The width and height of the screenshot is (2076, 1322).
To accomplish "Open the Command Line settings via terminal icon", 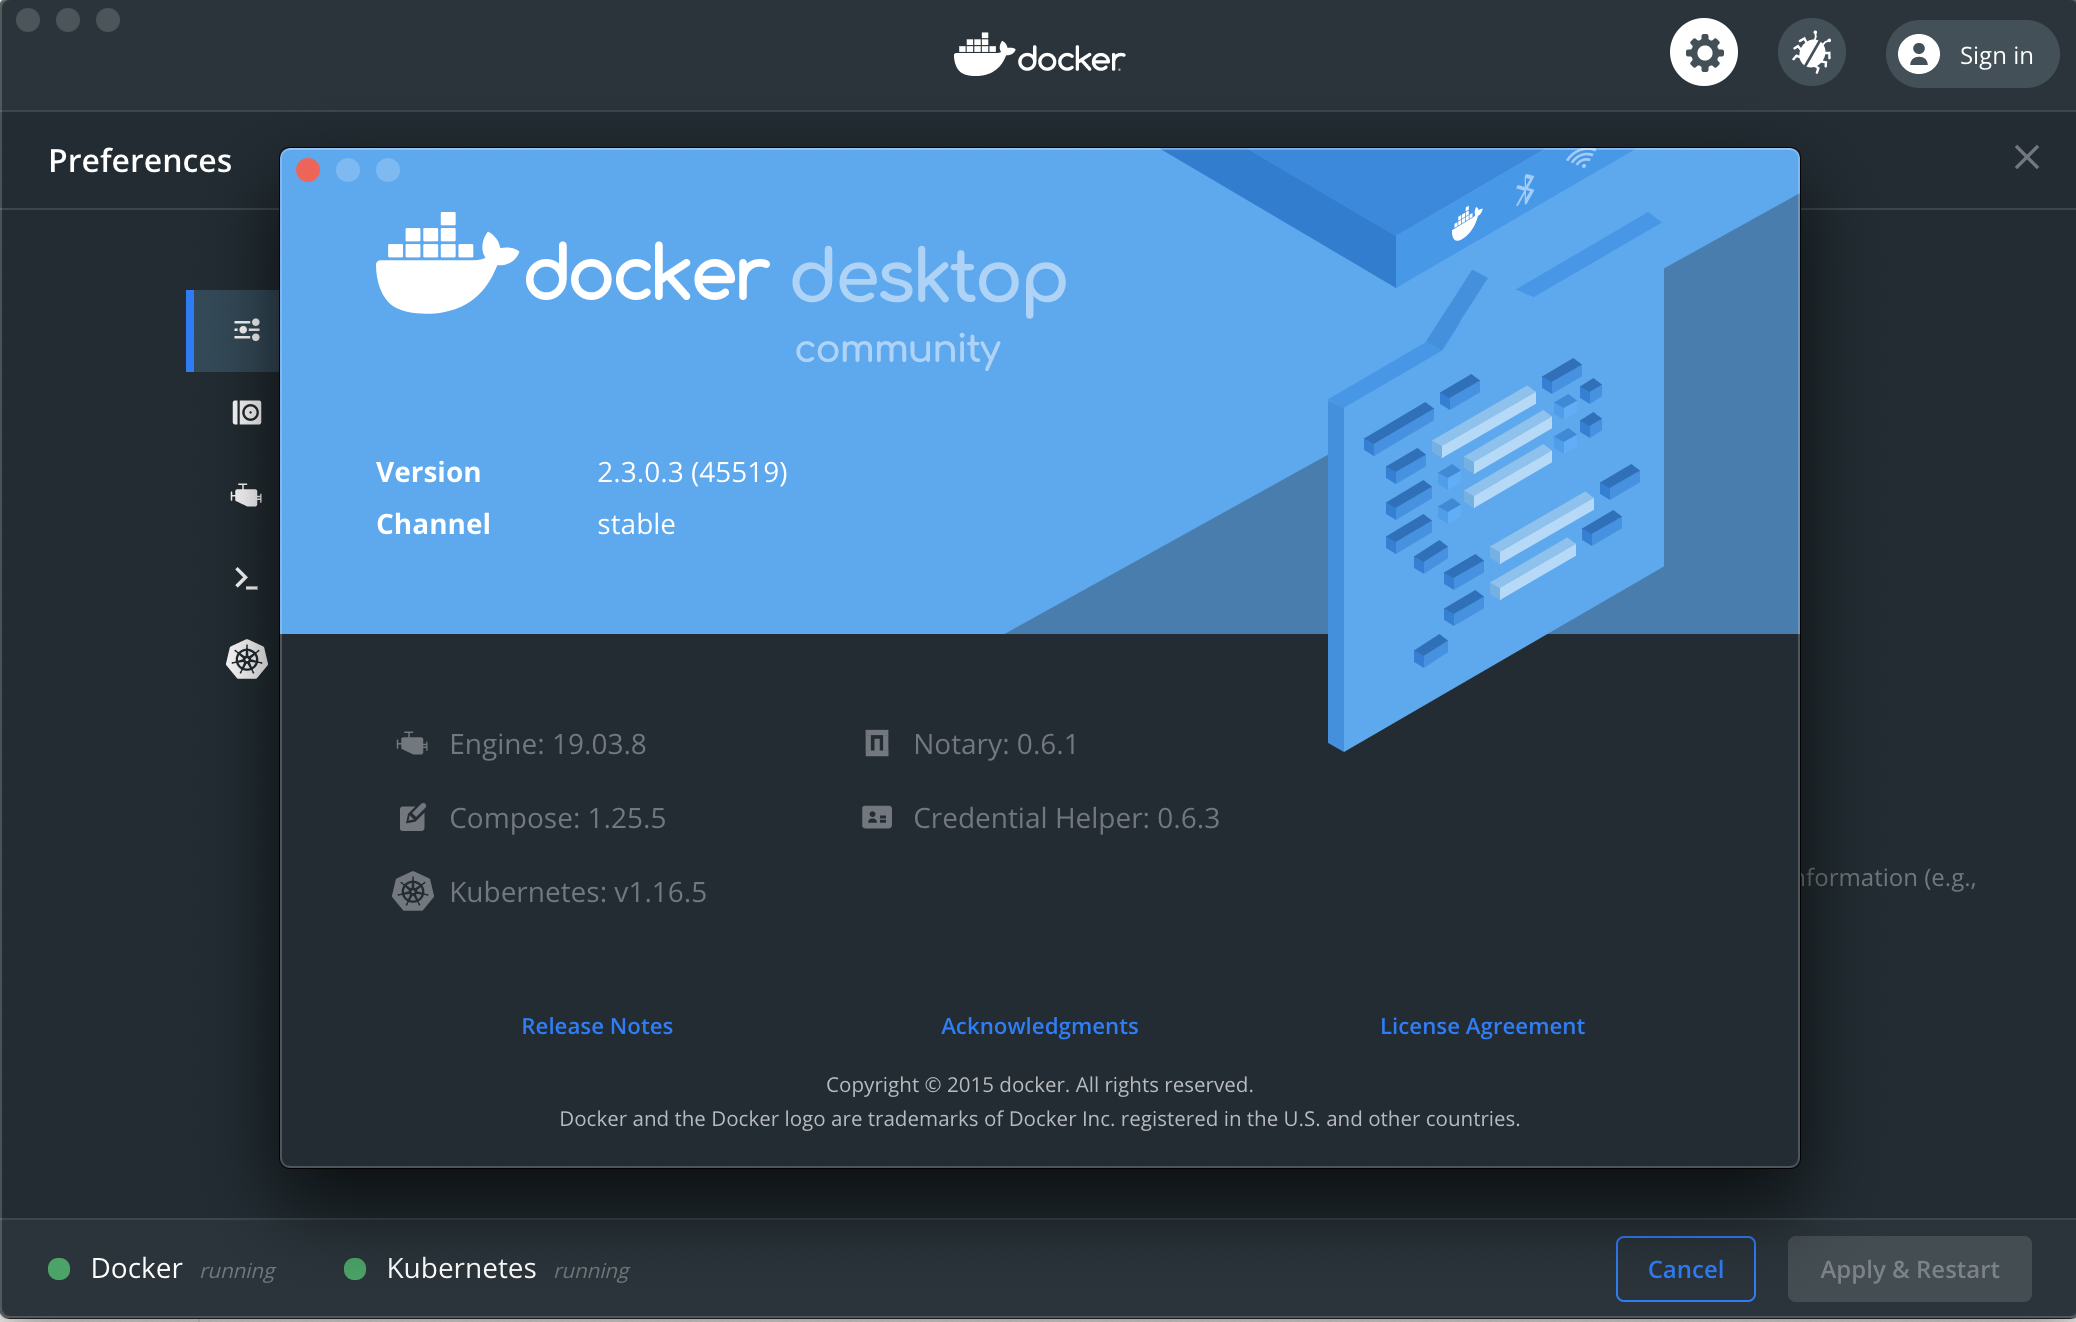I will [246, 578].
